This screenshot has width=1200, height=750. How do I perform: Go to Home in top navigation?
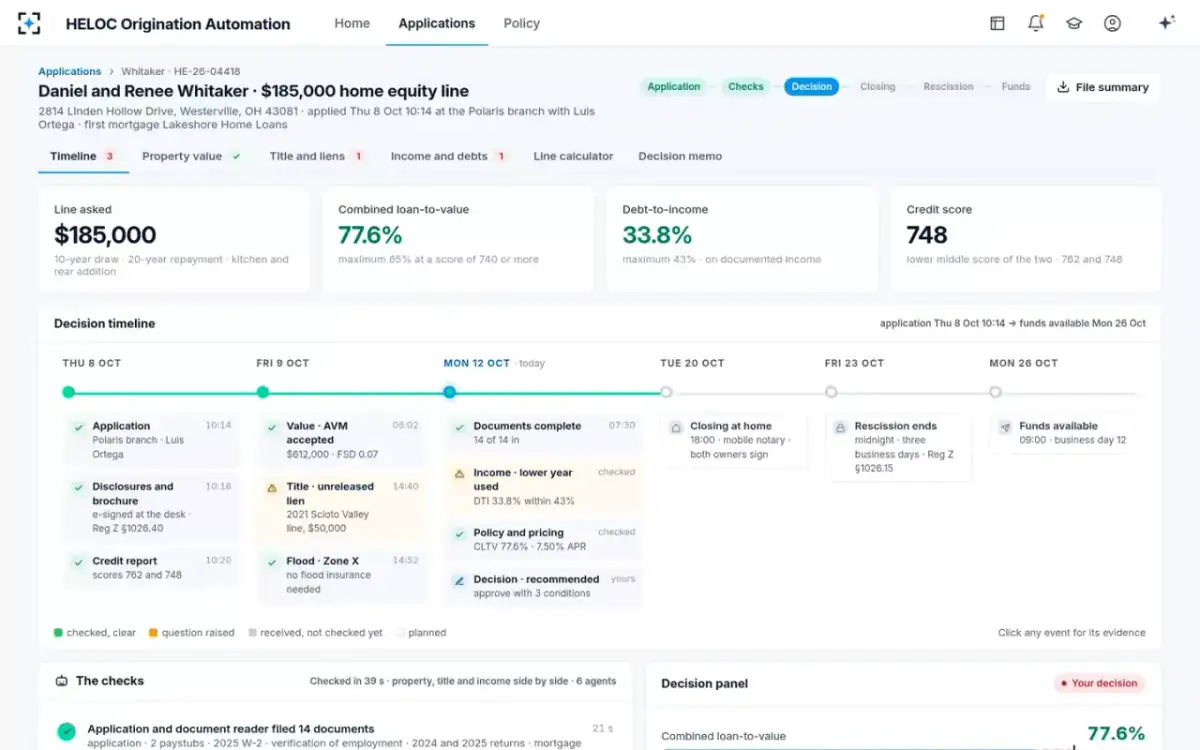(352, 23)
